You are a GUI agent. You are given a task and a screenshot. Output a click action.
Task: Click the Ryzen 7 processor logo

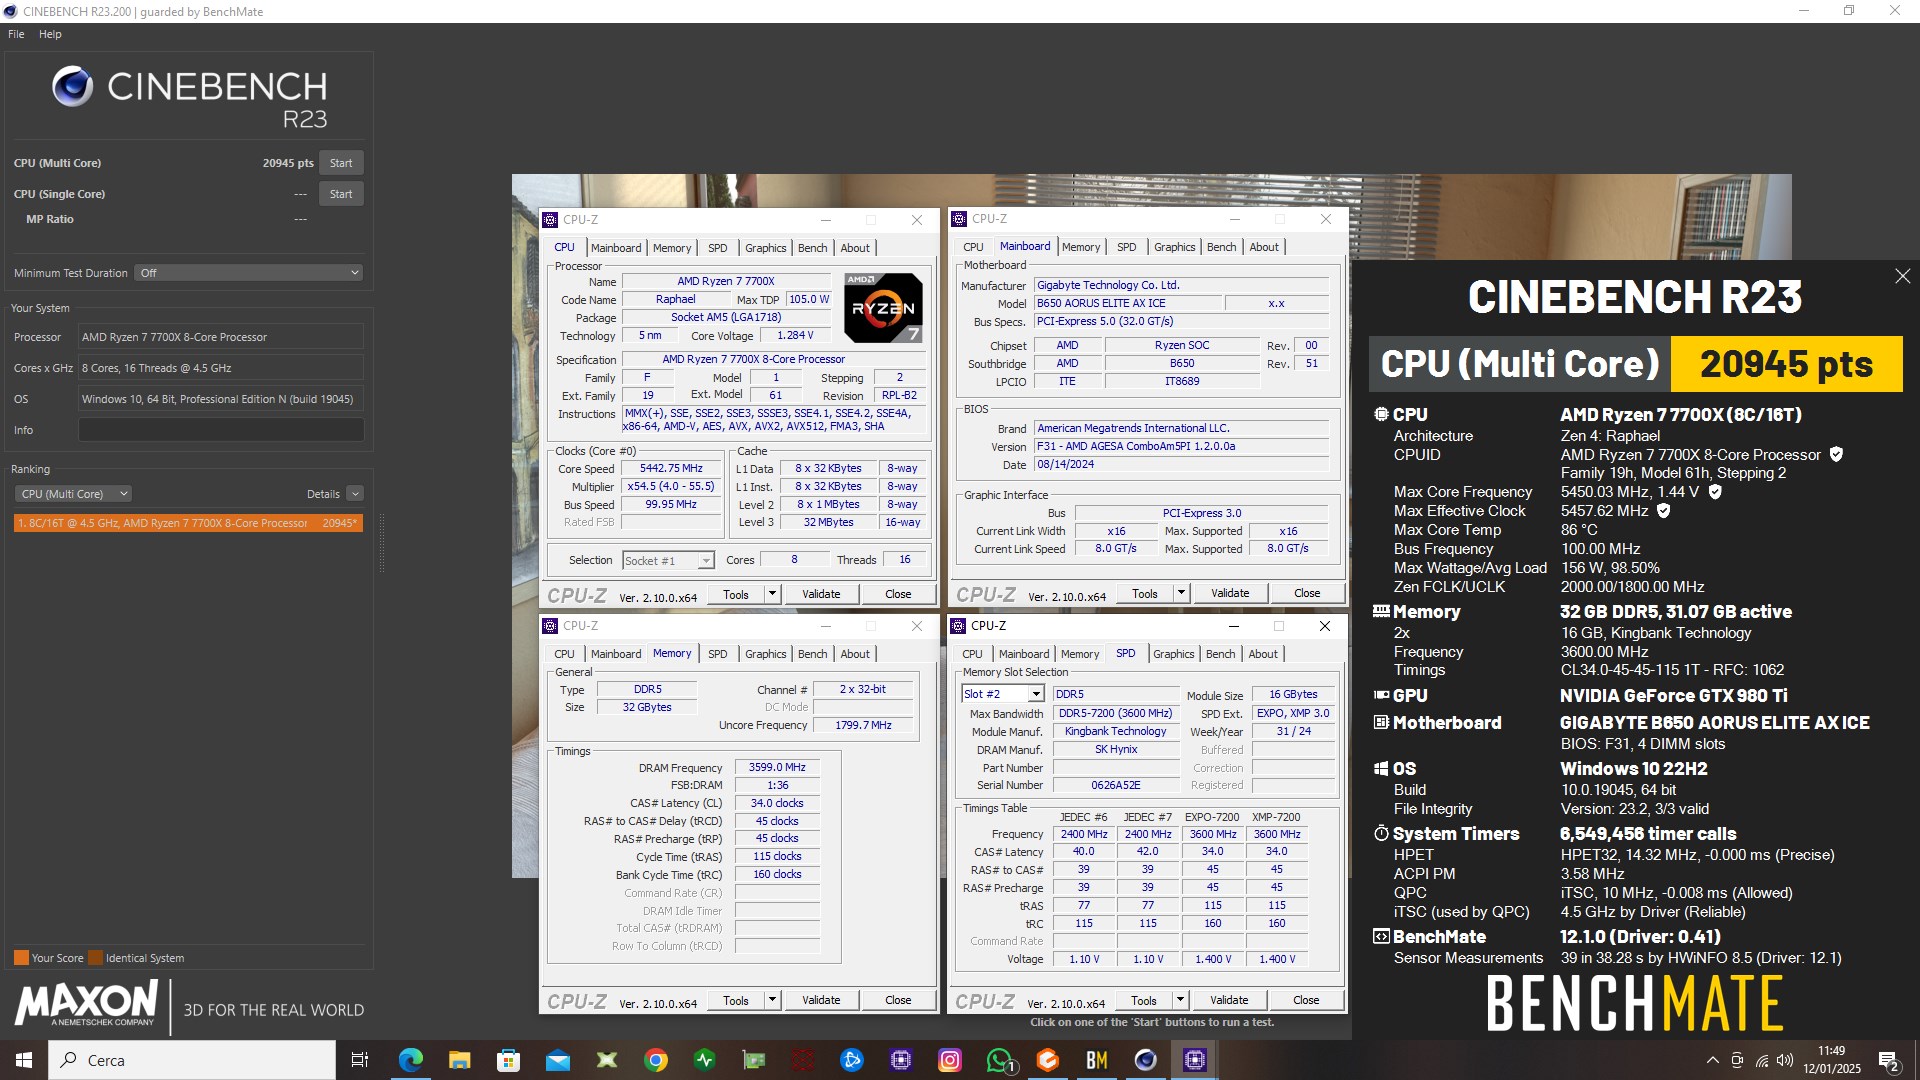(x=883, y=307)
